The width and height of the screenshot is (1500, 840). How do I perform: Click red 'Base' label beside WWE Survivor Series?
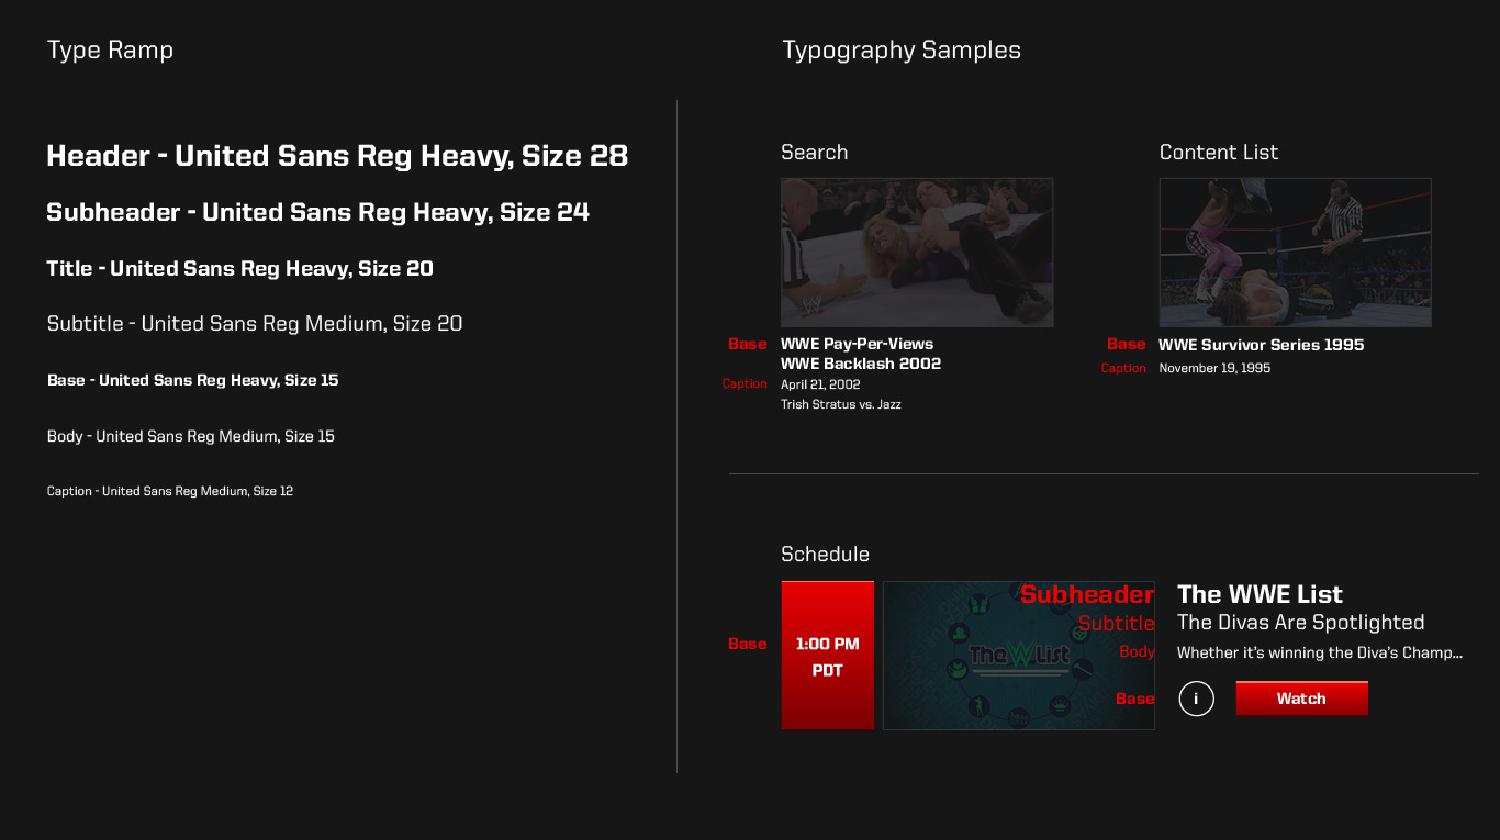pos(1126,344)
